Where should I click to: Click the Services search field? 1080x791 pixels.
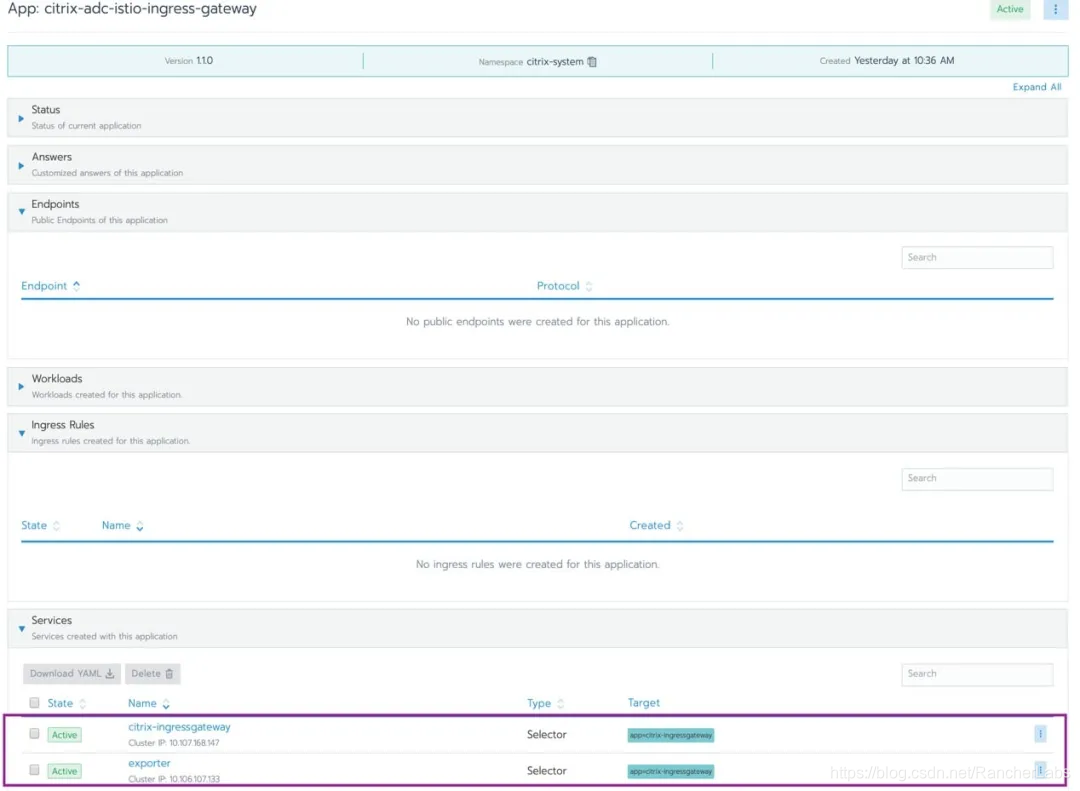click(976, 674)
